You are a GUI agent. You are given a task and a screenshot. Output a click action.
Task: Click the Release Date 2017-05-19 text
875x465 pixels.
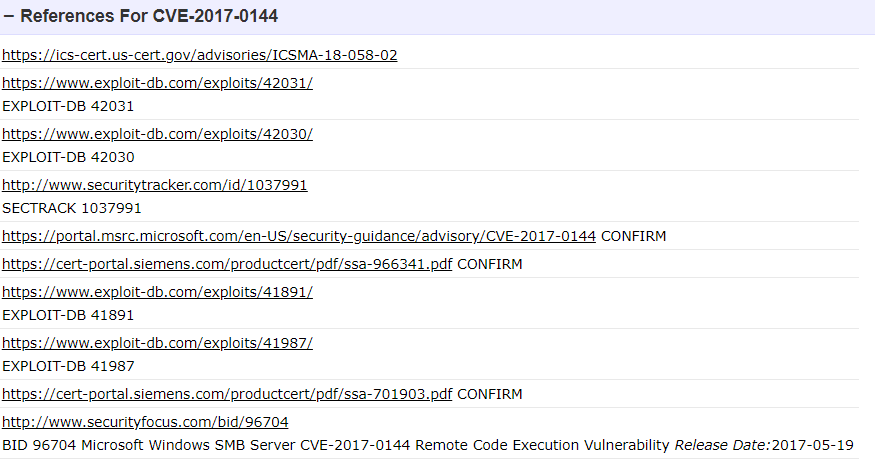[x=764, y=445]
